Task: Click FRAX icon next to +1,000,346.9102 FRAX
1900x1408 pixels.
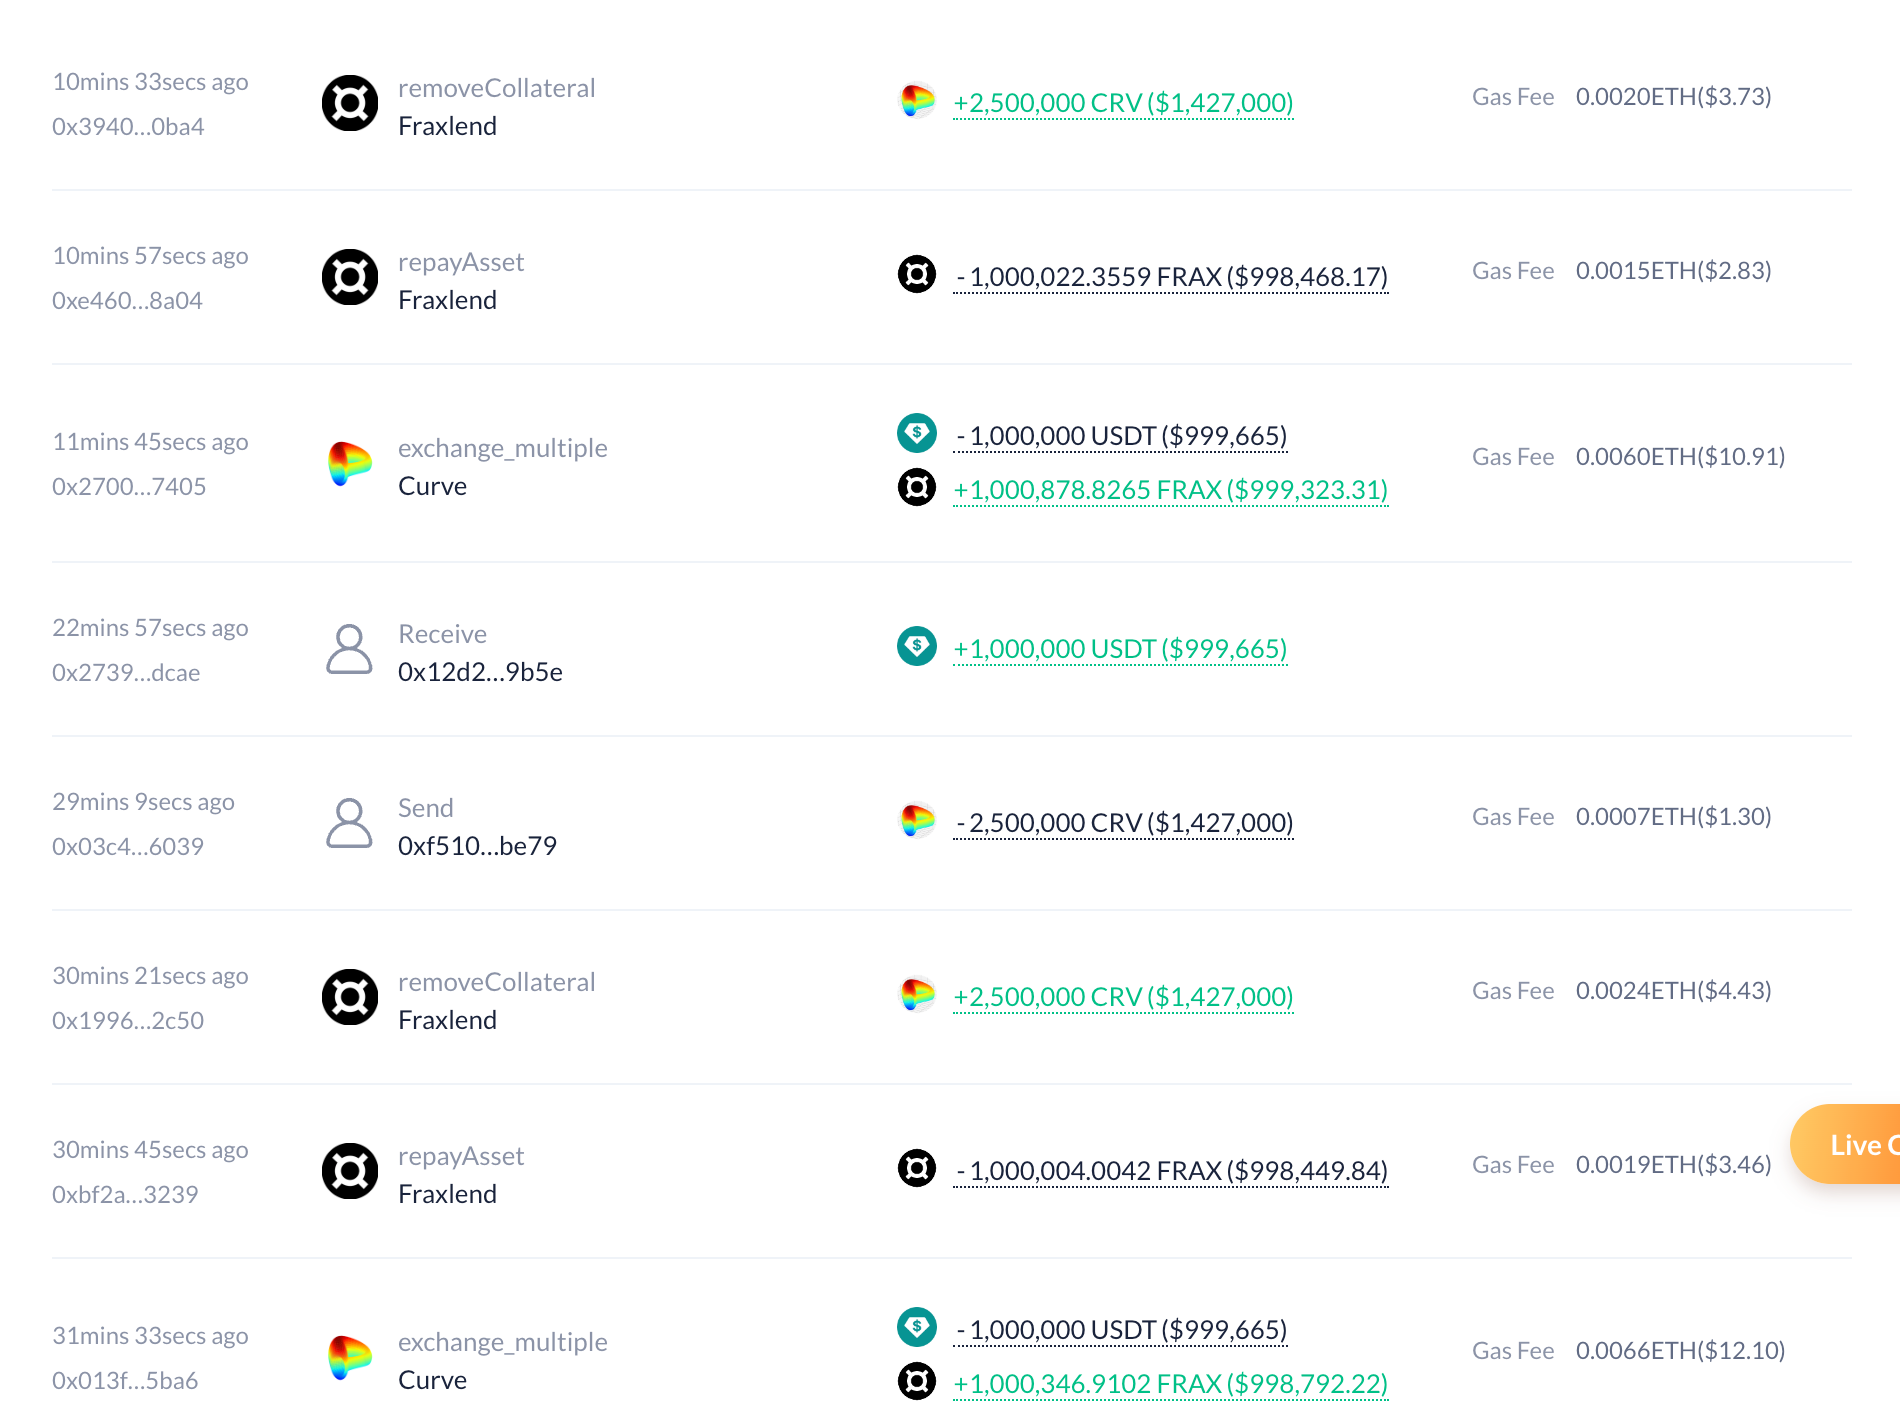Action: tap(917, 1382)
